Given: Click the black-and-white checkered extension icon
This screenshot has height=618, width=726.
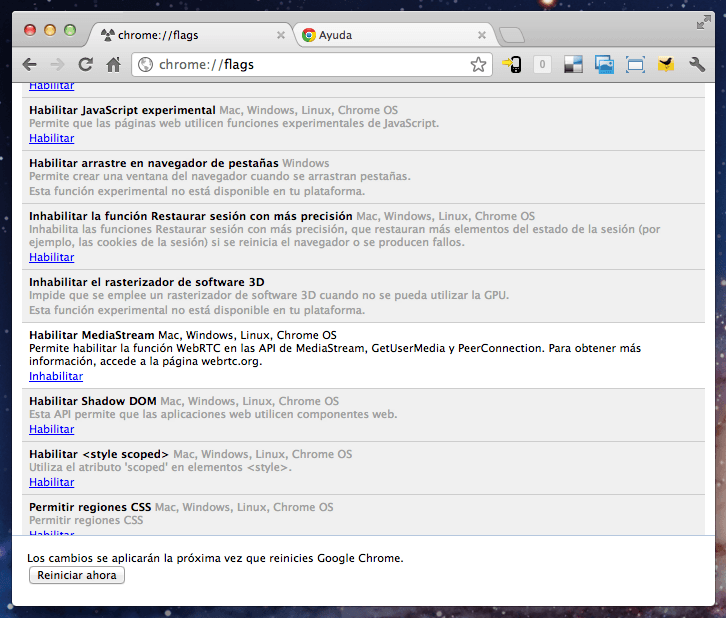Looking at the screenshot, I should (573, 65).
